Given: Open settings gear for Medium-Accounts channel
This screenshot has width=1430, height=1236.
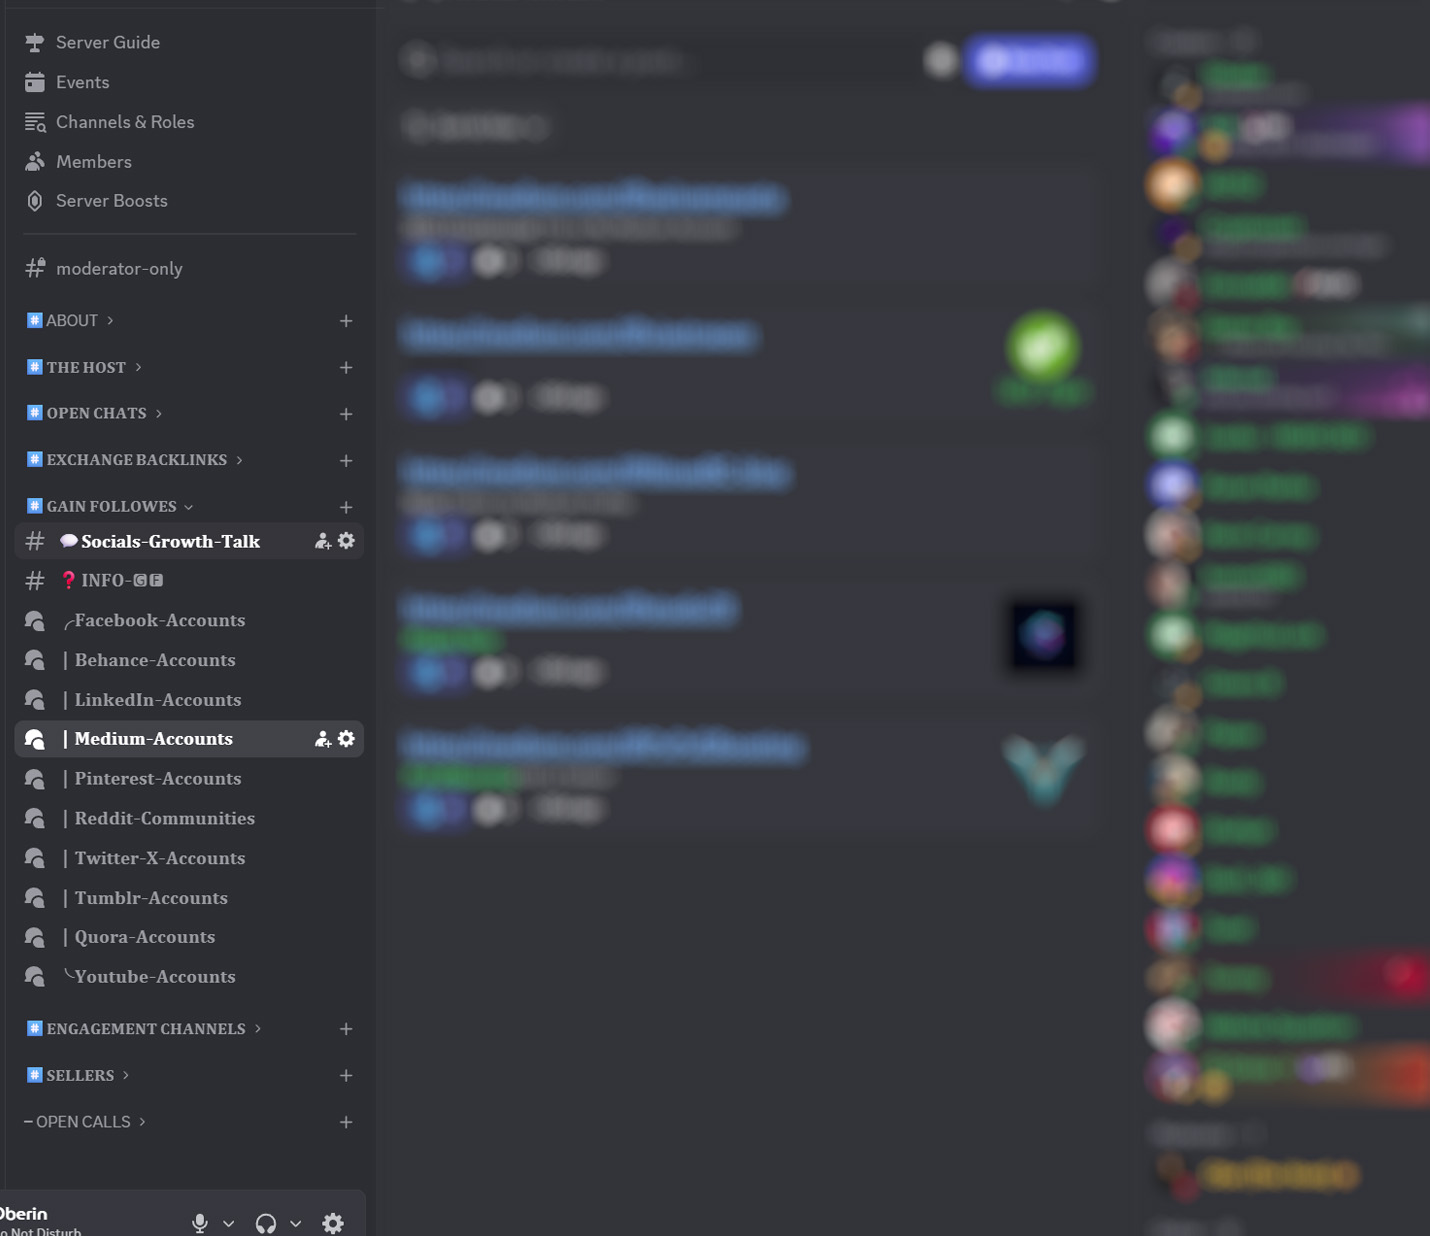Looking at the screenshot, I should tap(346, 739).
